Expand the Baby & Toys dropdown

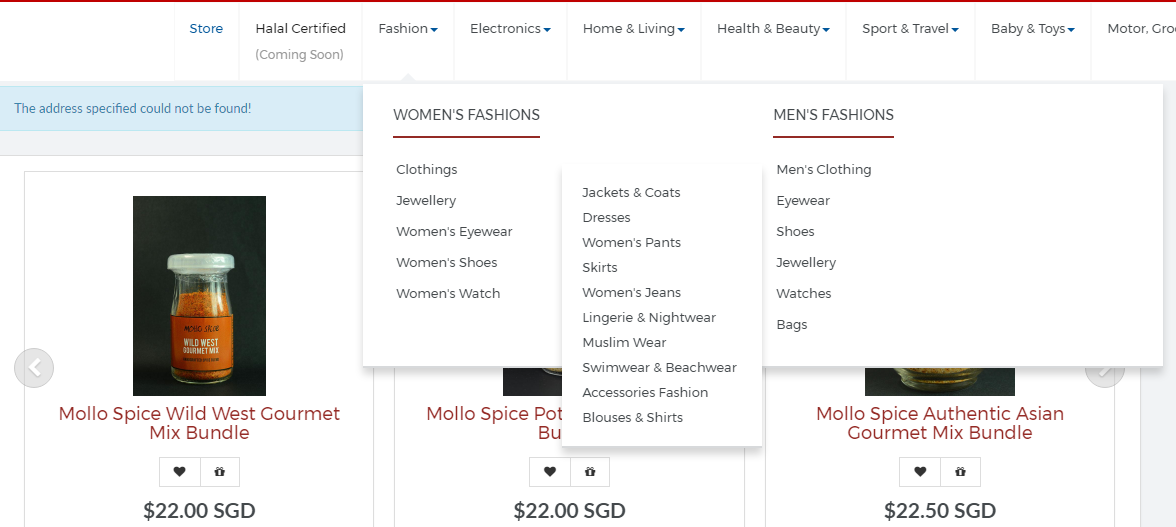pyautogui.click(x=1032, y=29)
